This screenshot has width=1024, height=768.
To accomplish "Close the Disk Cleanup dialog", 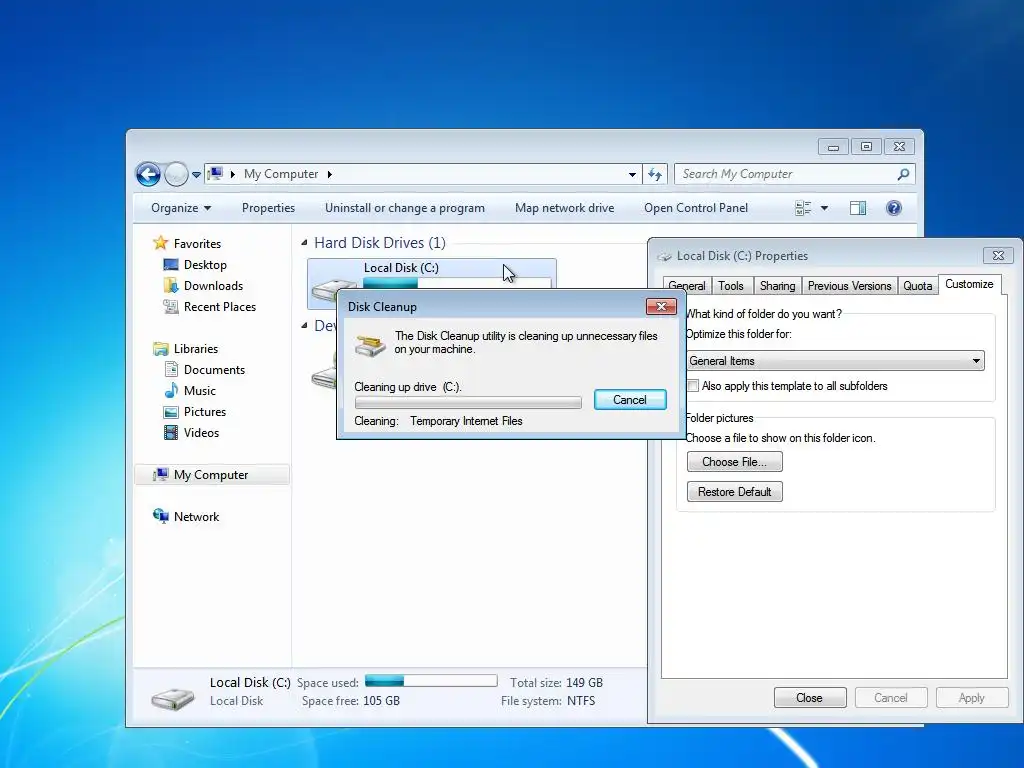I will click(x=661, y=306).
